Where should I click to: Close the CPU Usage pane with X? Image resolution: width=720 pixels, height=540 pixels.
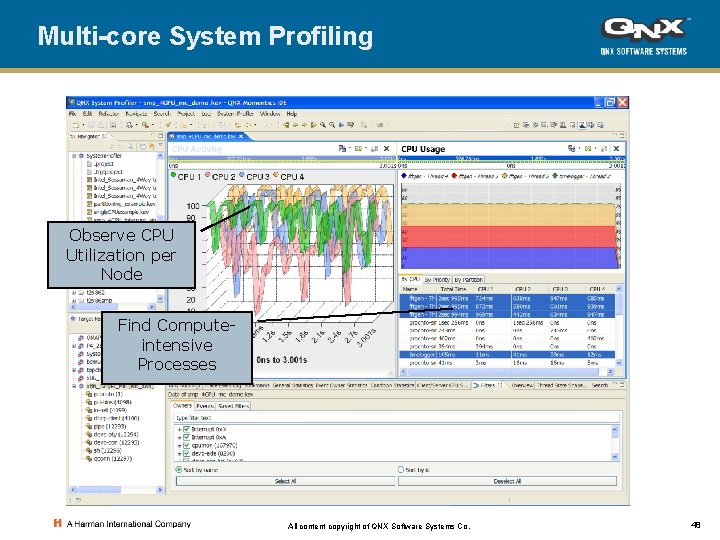click(x=616, y=148)
